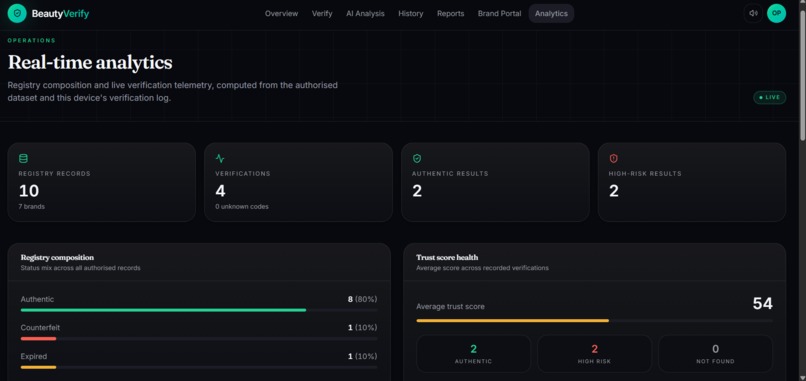
Task: Switch to AI Analysis tab
Action: 365,14
